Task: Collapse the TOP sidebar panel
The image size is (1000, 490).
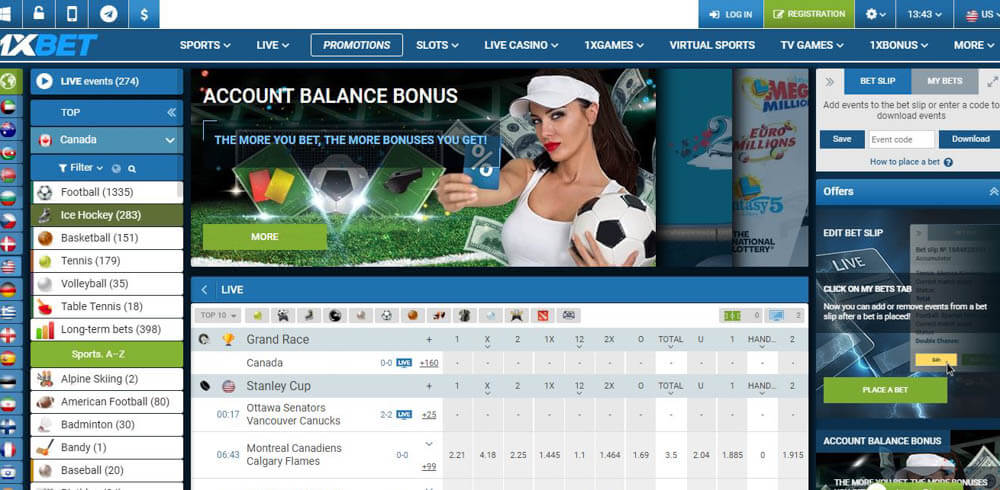Action: click(171, 113)
